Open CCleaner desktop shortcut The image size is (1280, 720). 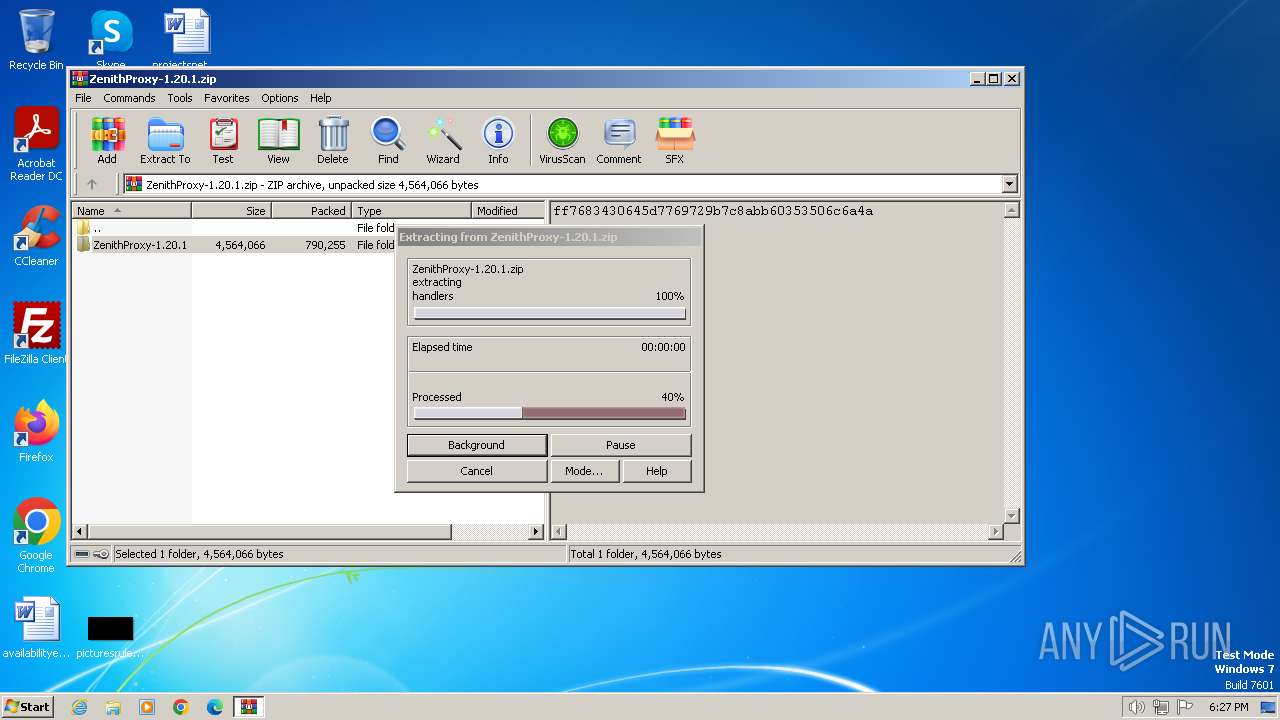coord(36,236)
